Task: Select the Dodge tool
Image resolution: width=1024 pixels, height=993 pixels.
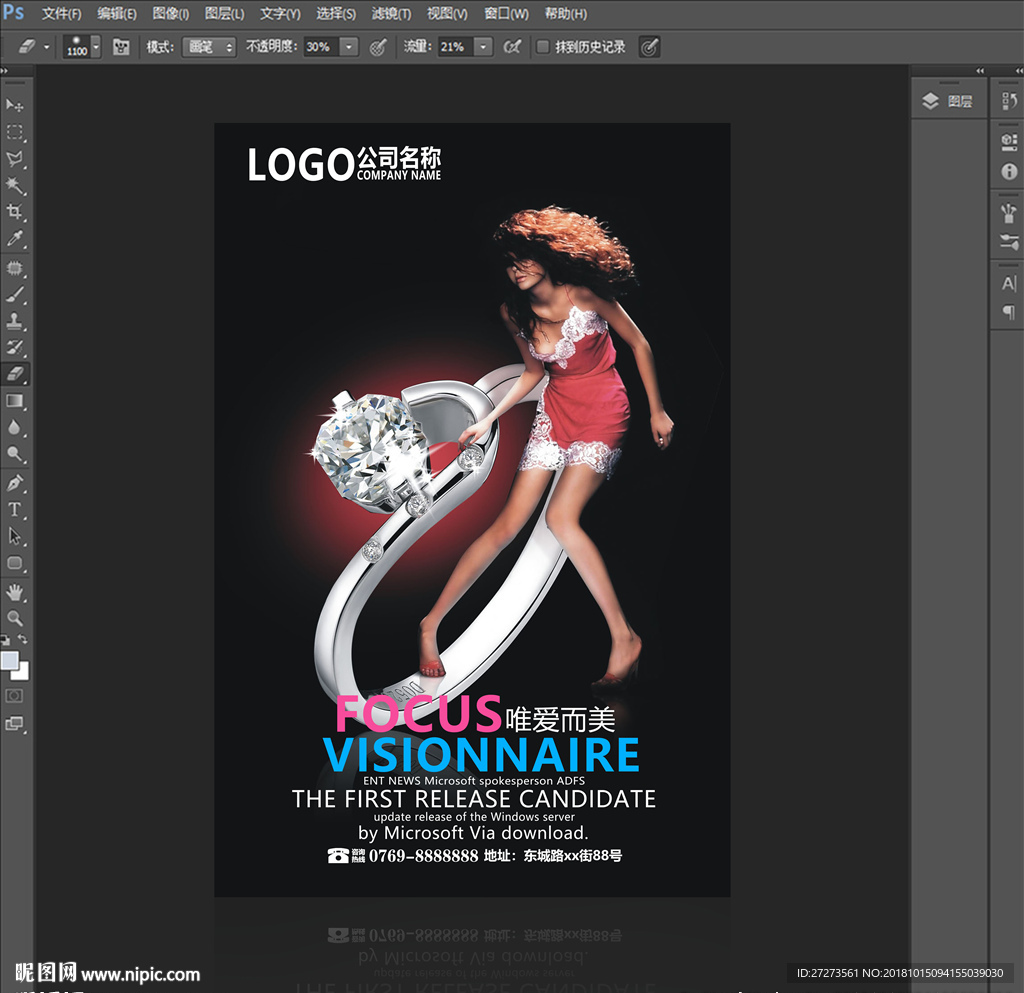Action: pyautogui.click(x=14, y=454)
